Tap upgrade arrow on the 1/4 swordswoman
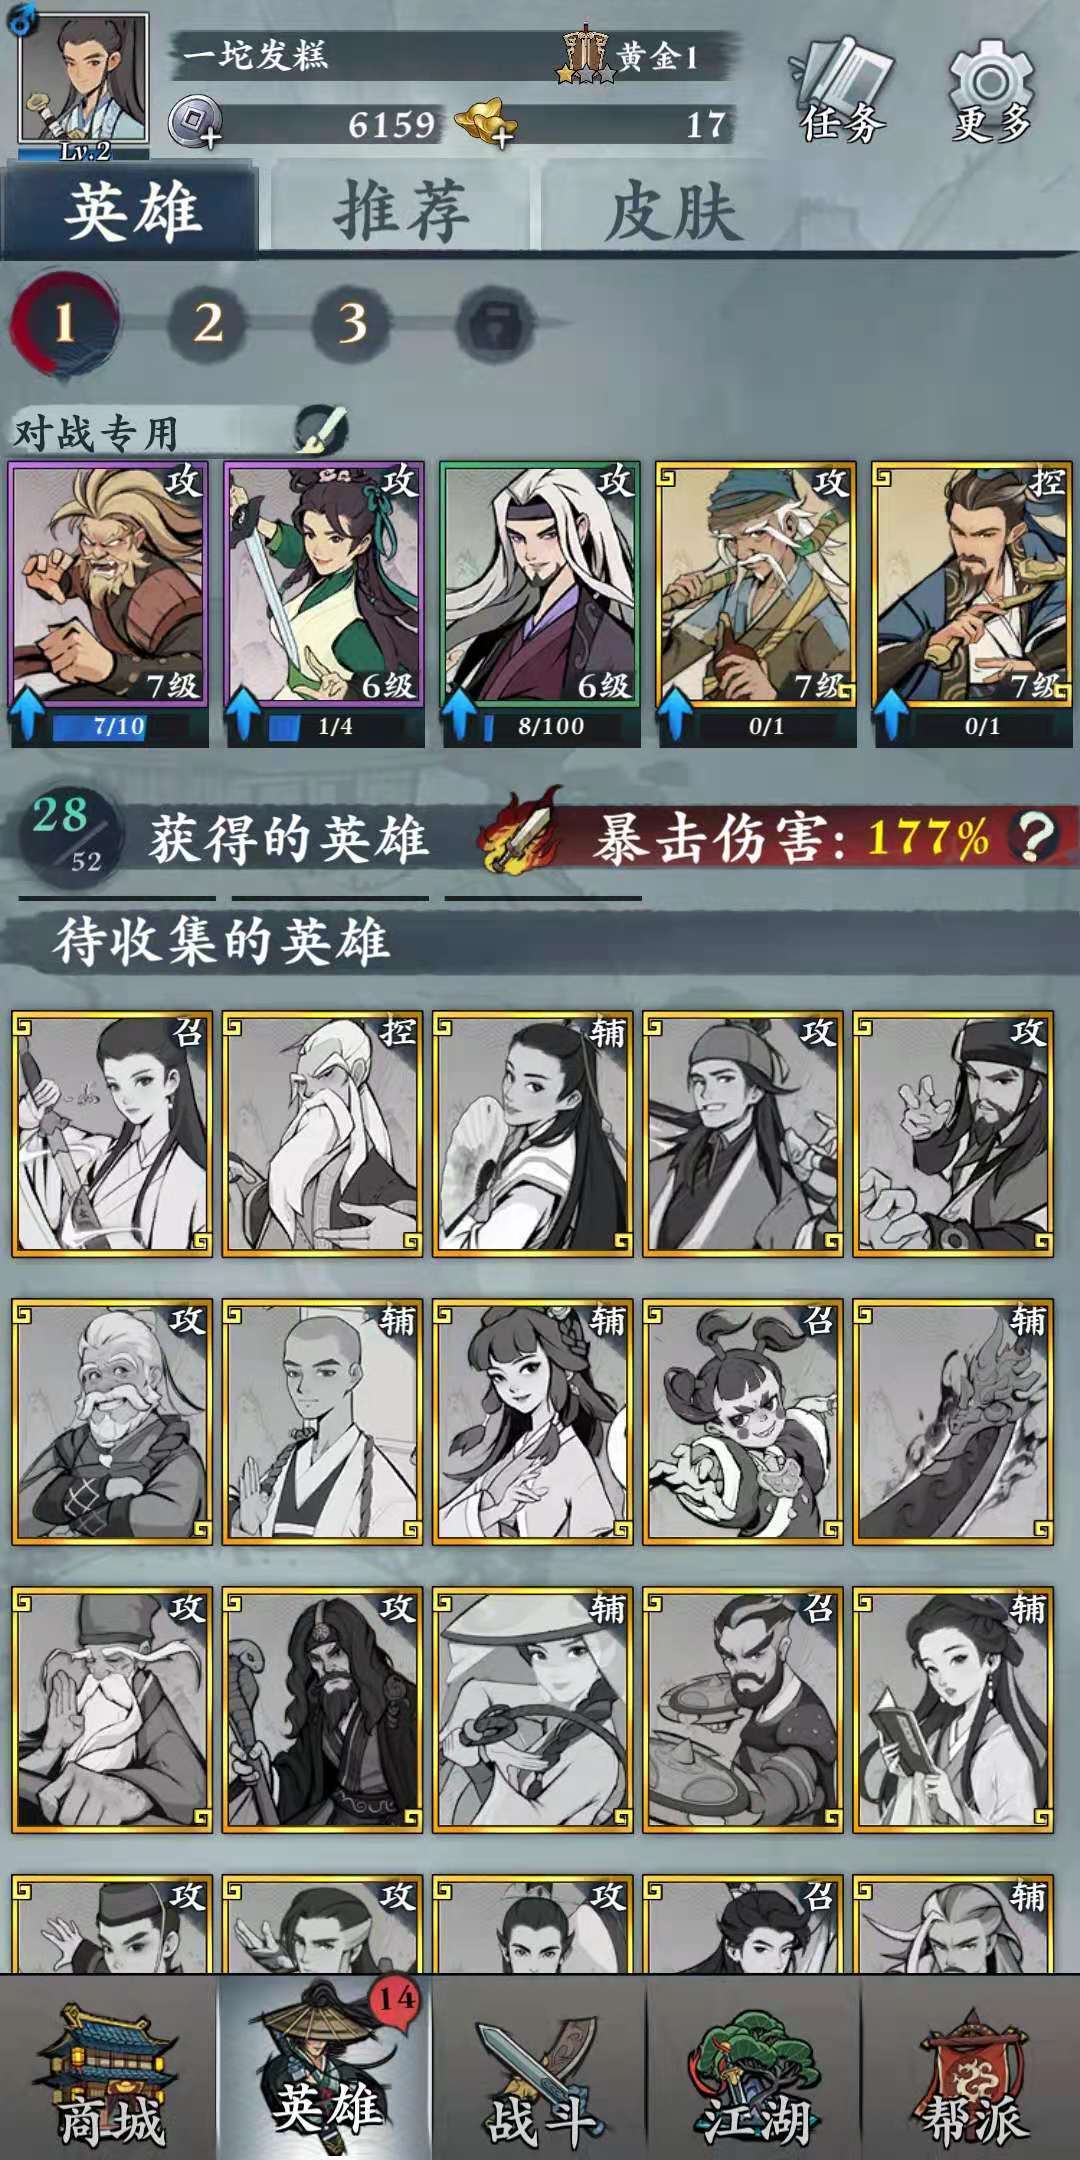The height and width of the screenshot is (2160, 1080). point(243,716)
